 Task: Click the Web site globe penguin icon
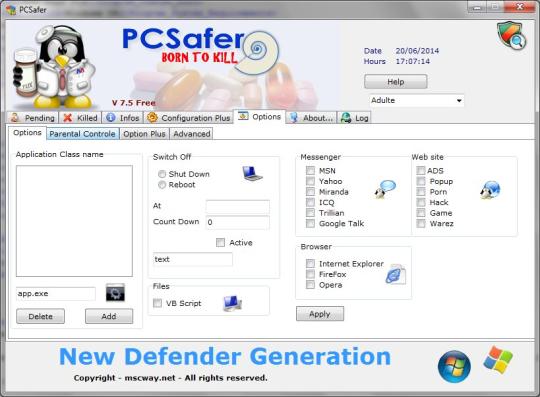point(490,190)
